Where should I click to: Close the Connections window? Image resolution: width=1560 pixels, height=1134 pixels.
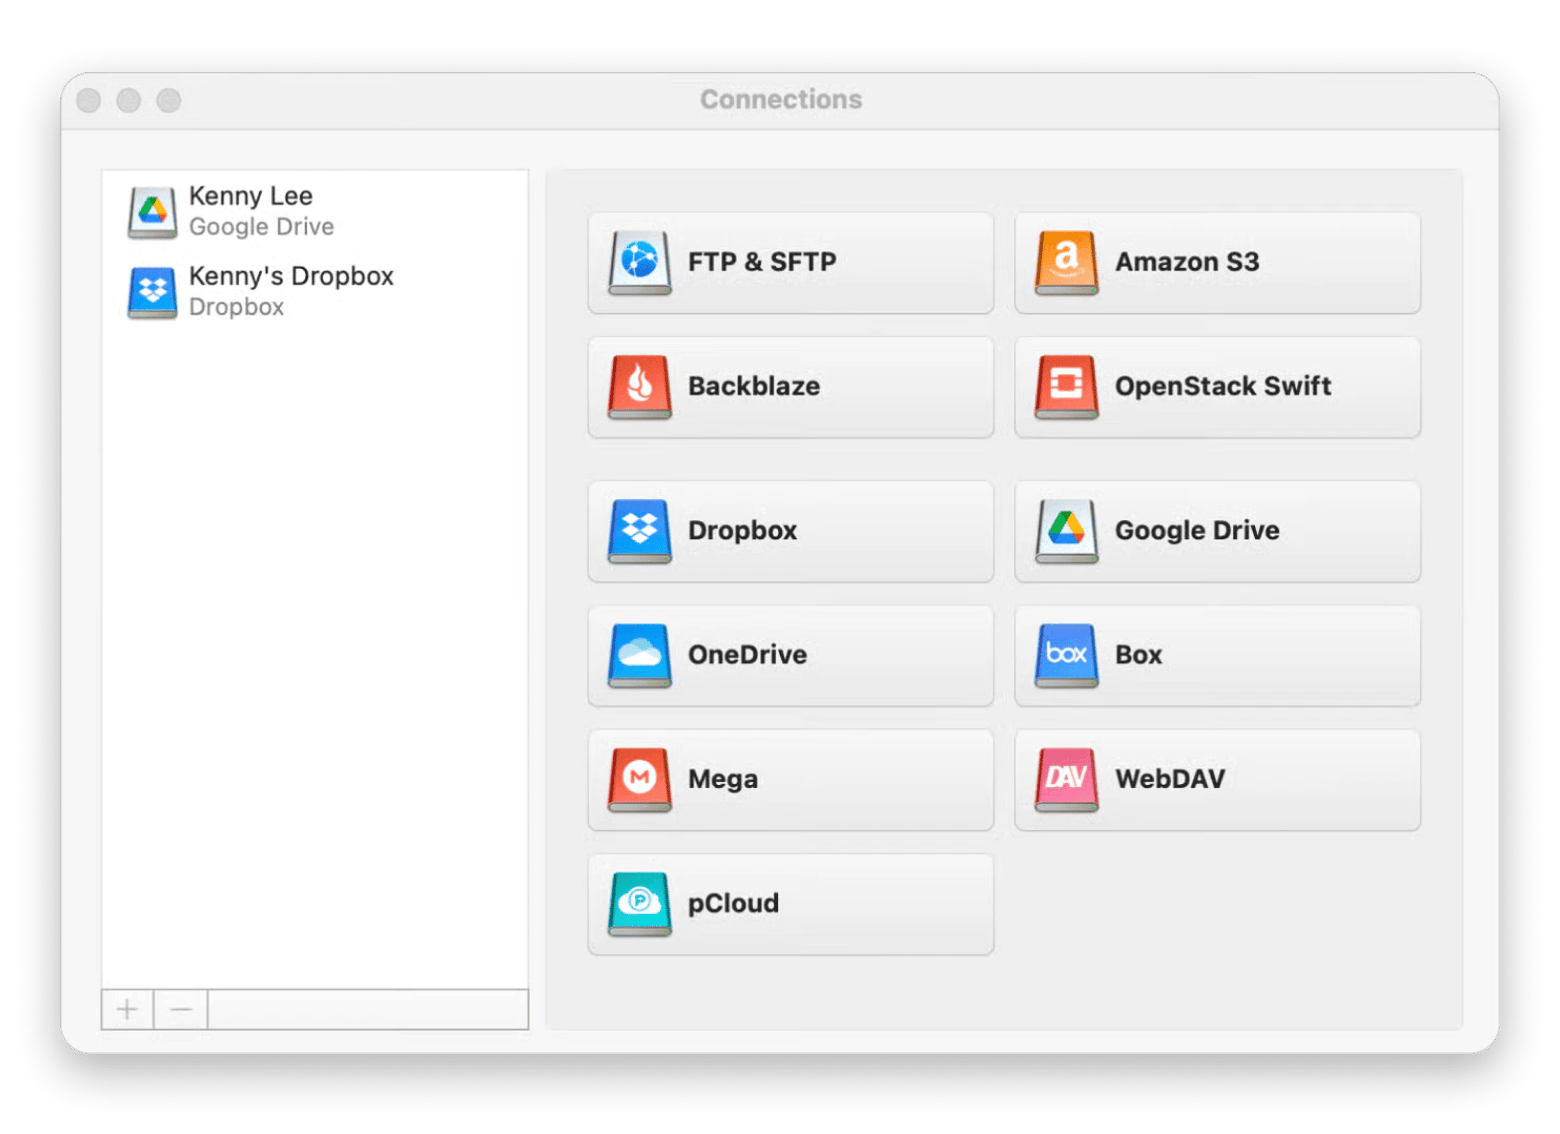(x=89, y=100)
